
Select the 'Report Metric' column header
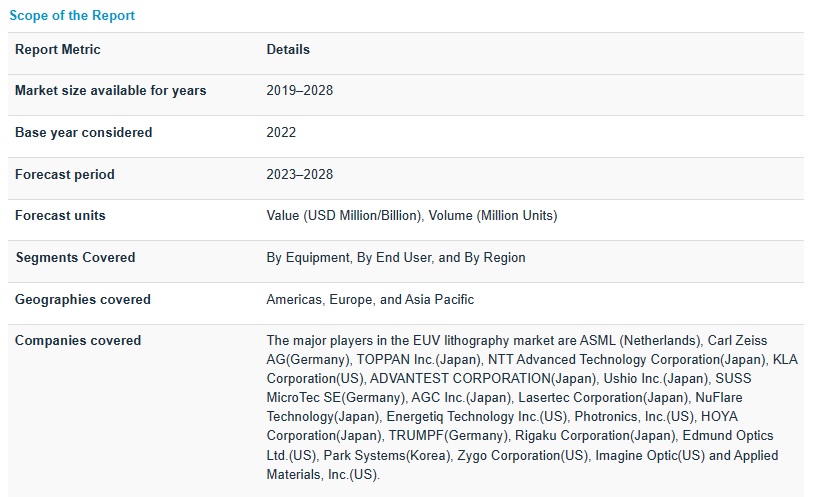tap(58, 50)
